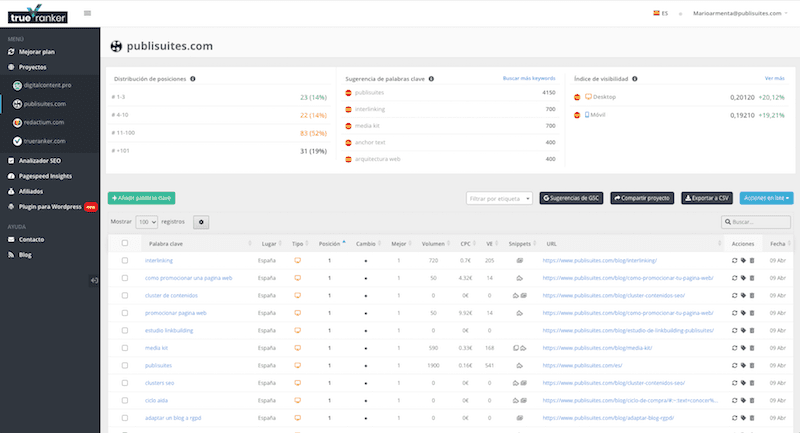Check the promocionar pagina web row checkbox
The image size is (800, 433).
pyautogui.click(x=124, y=313)
